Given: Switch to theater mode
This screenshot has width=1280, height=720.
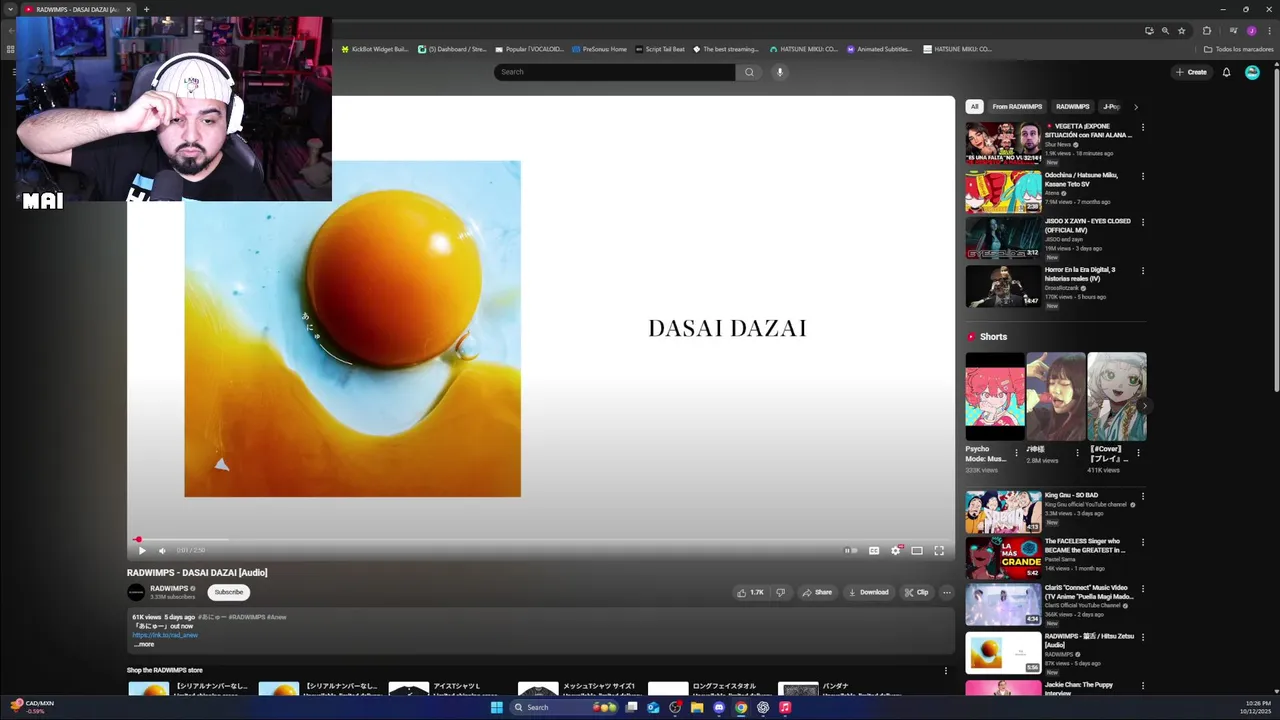Looking at the screenshot, I should click(x=917, y=550).
